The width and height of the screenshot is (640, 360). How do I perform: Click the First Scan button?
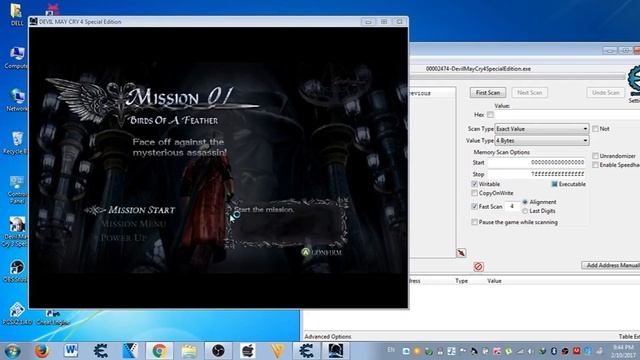(488, 93)
